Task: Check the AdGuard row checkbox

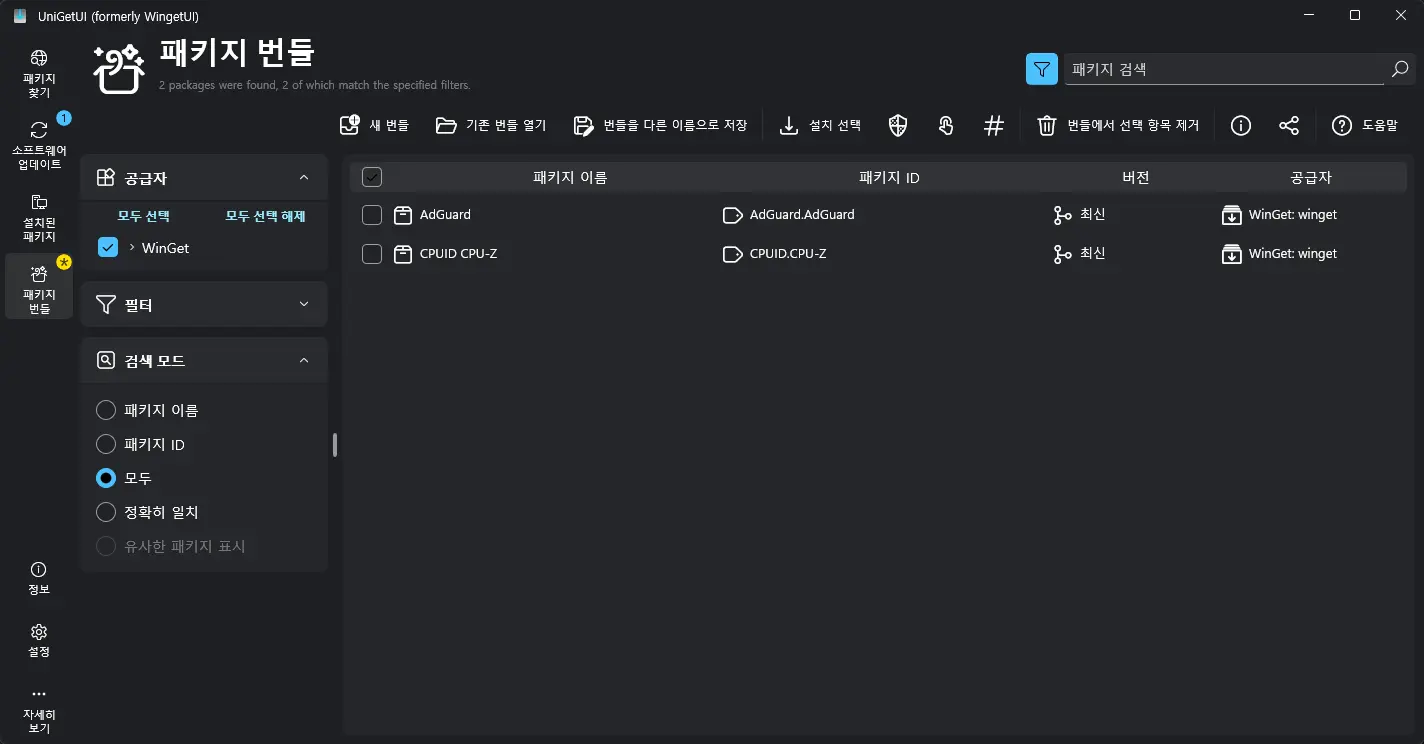Action: [372, 215]
